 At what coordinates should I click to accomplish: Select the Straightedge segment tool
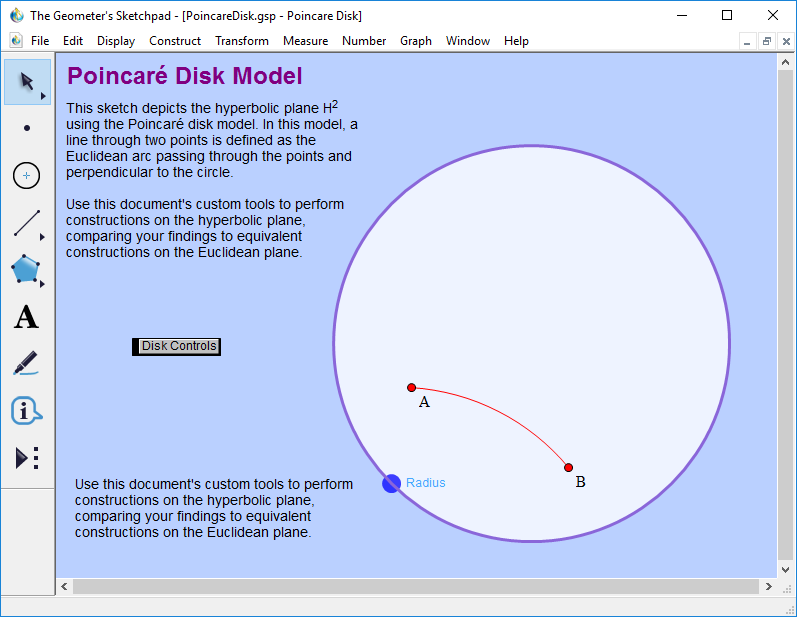(27, 223)
